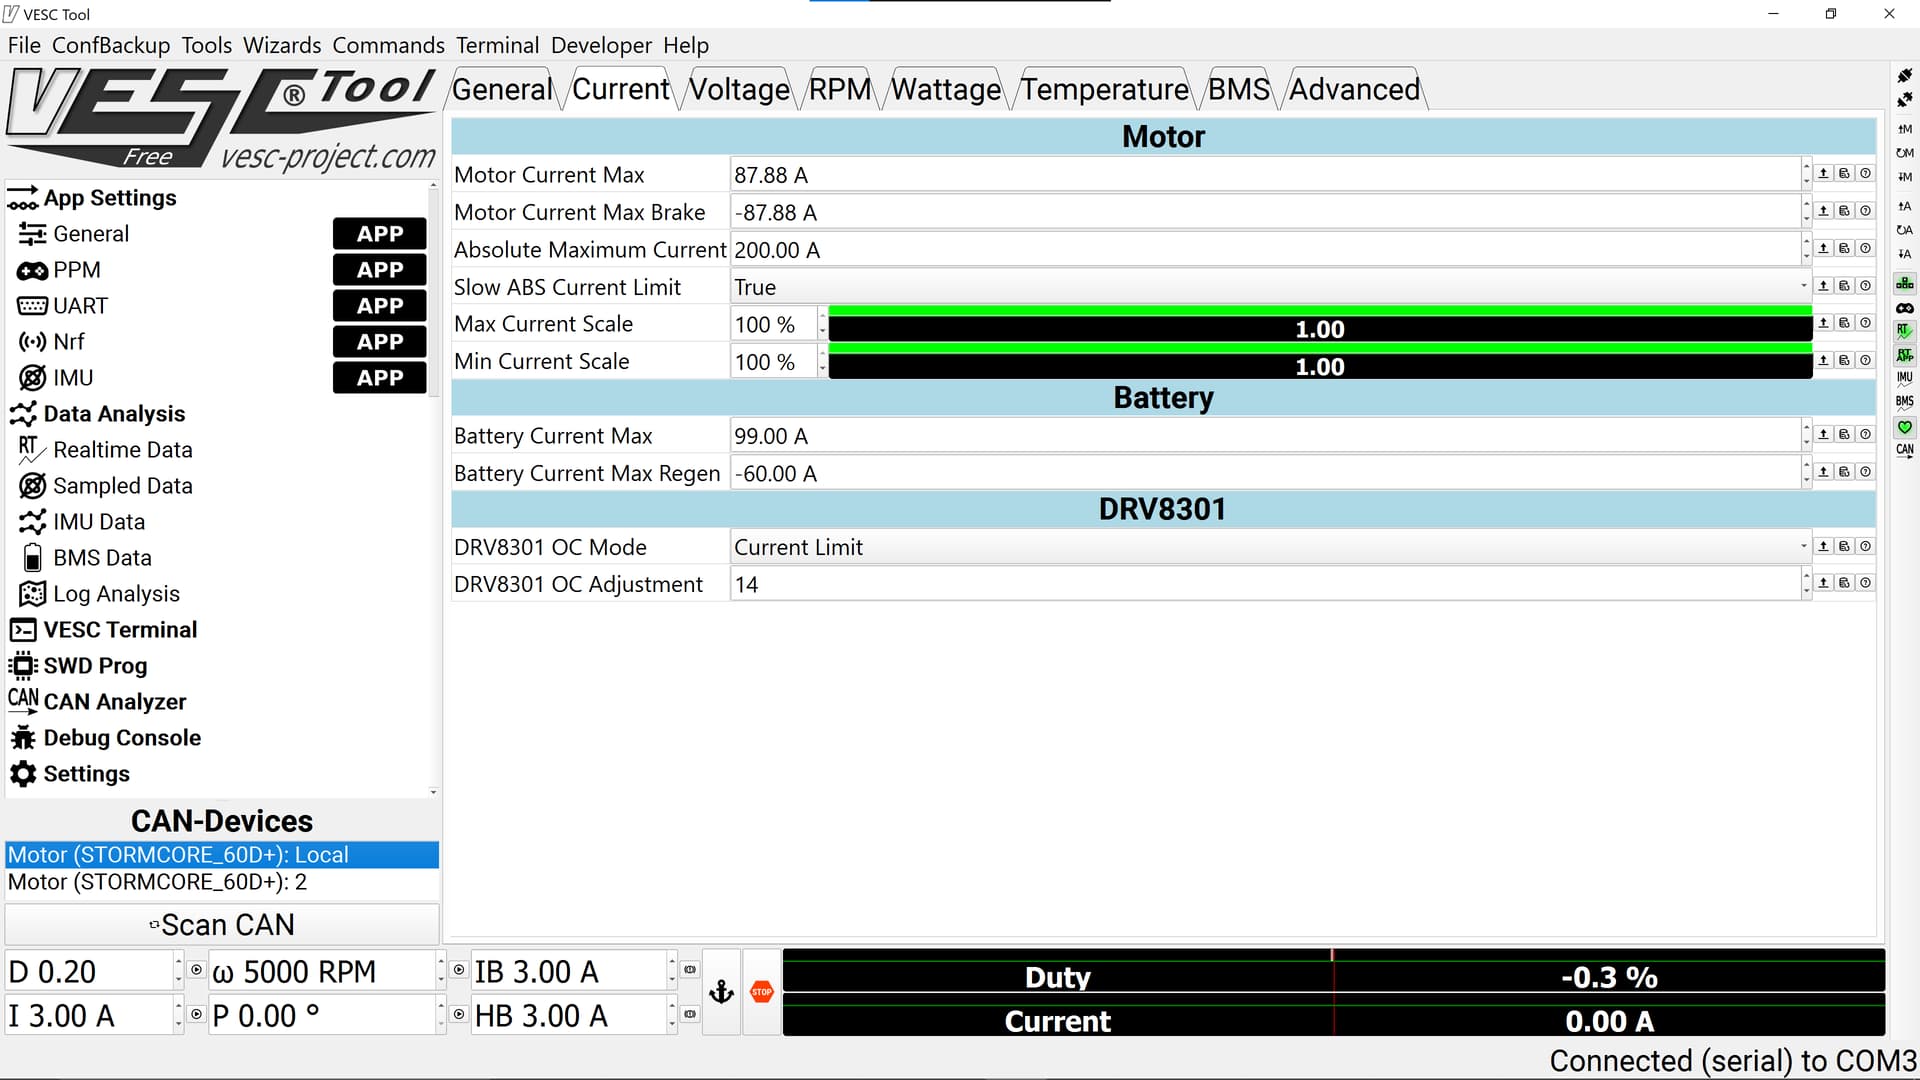Click read default icon for Battery Current Max
The image size is (1920, 1080).
[1844, 434]
